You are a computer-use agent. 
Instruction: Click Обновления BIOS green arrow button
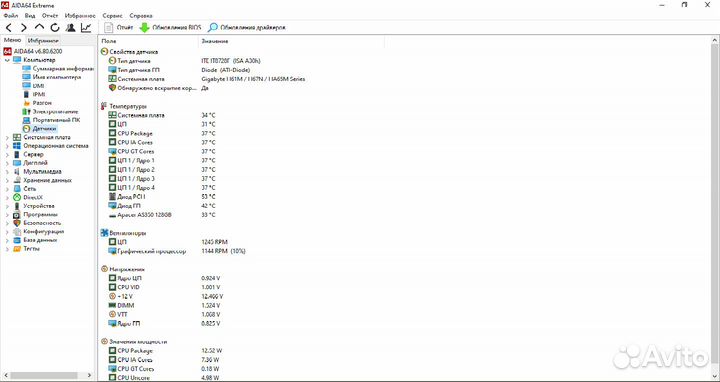pos(170,28)
